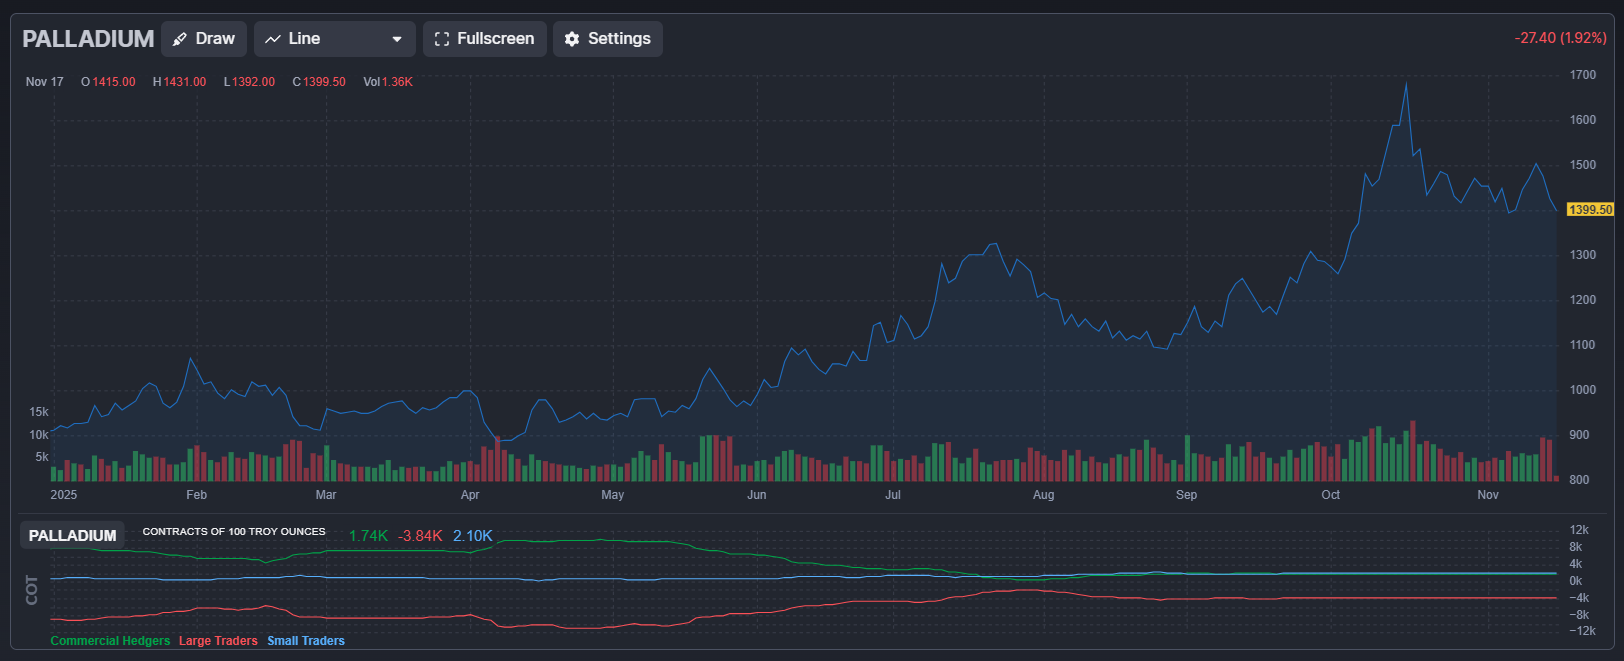This screenshot has width=1624, height=661.
Task: Click the red -3.84K COT value
Action: click(x=420, y=536)
